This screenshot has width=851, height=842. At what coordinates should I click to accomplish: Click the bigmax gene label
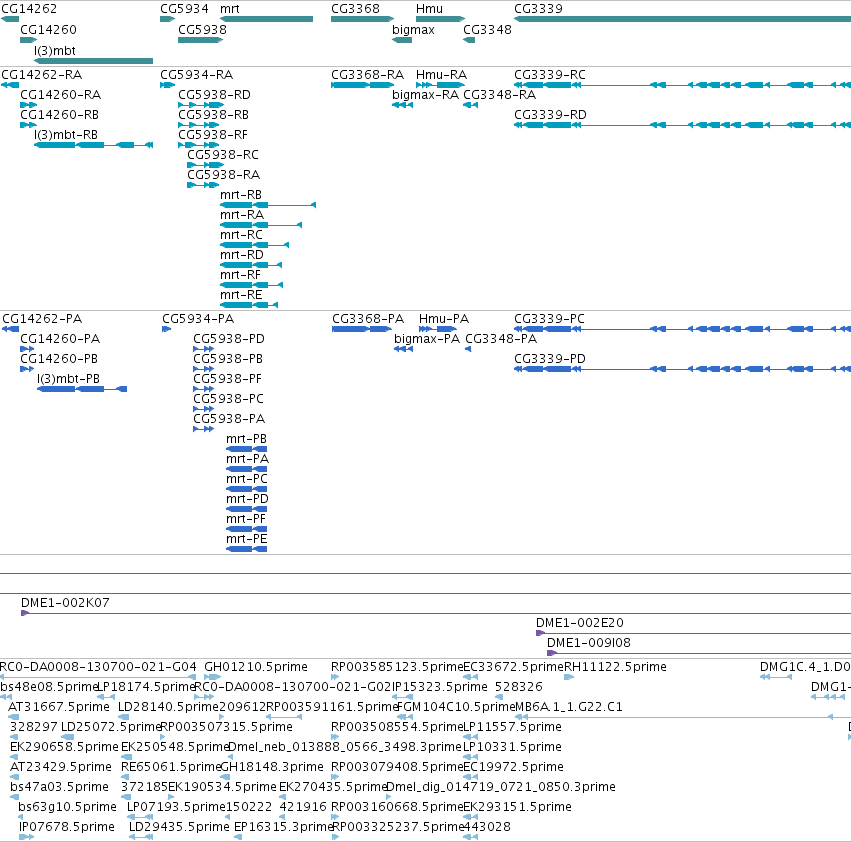413,30
